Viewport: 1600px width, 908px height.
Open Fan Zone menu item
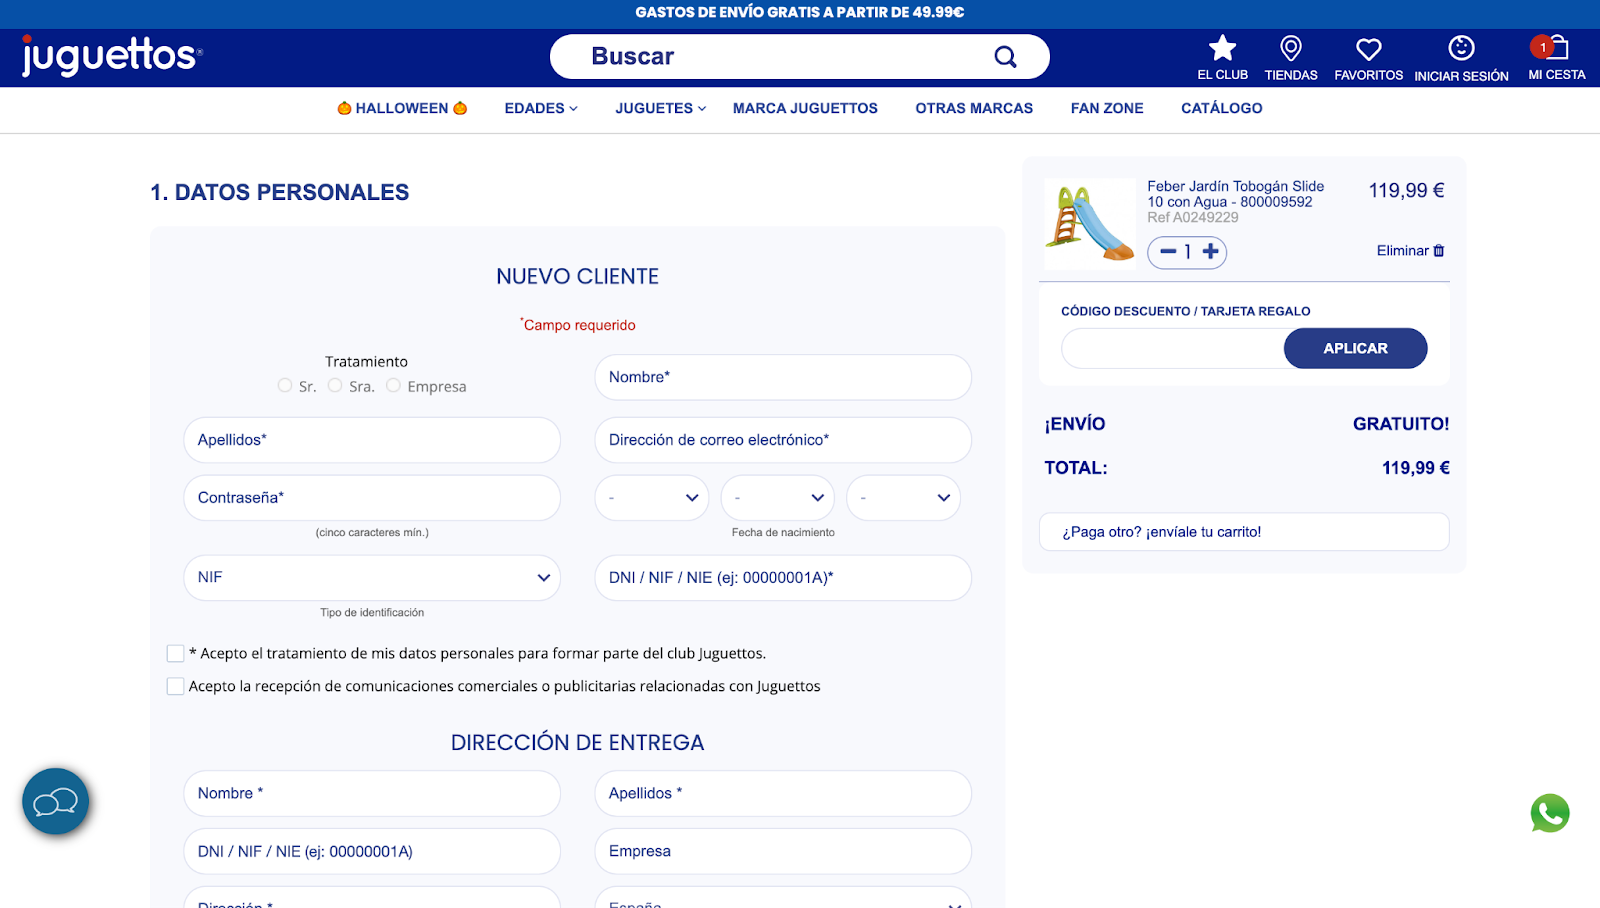pos(1107,108)
